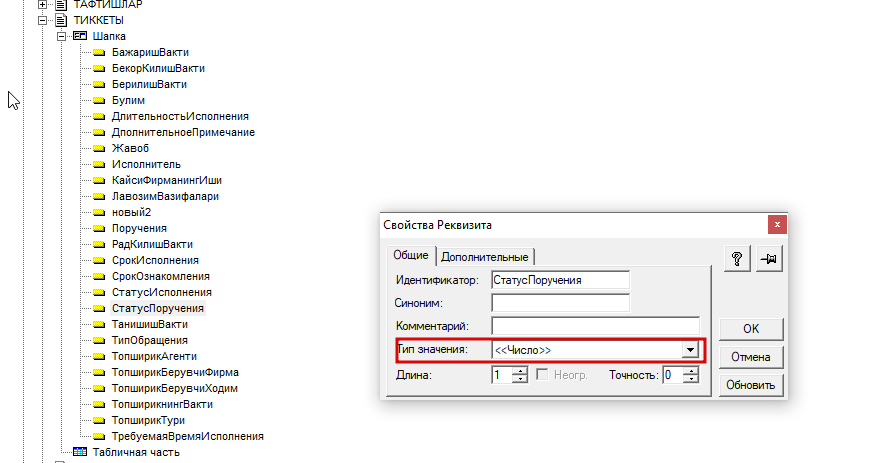Select the Общие tab

pyautogui.click(x=410, y=255)
